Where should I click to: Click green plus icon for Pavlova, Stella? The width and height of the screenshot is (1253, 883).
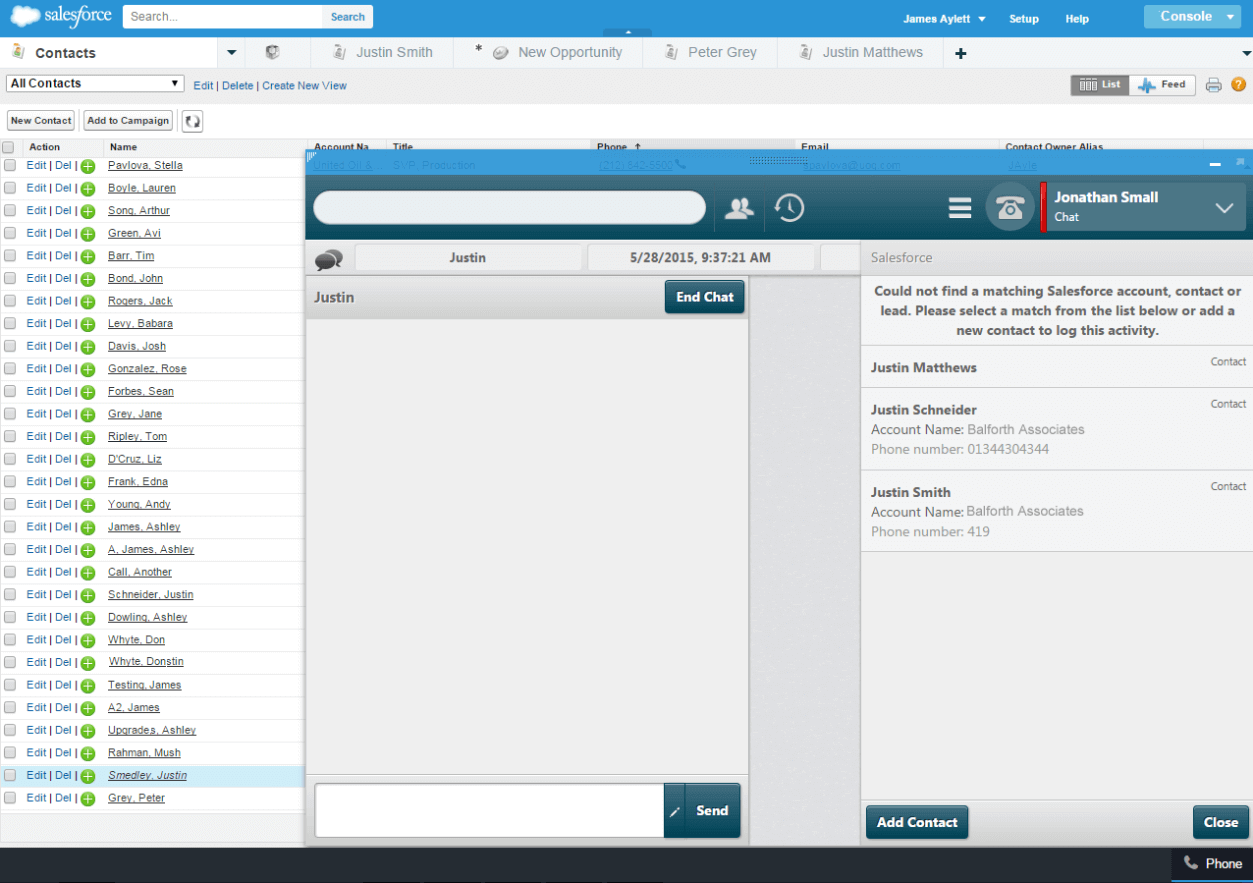point(88,166)
